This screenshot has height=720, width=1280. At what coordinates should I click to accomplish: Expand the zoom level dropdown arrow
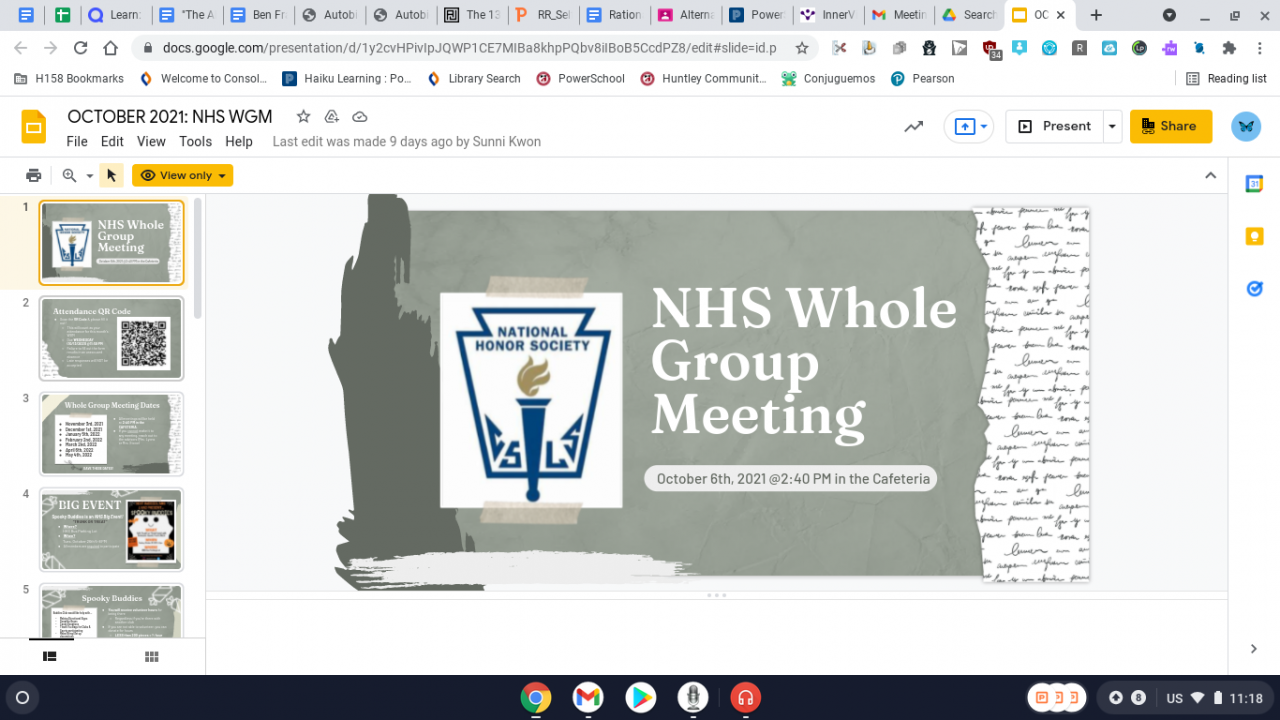89,176
